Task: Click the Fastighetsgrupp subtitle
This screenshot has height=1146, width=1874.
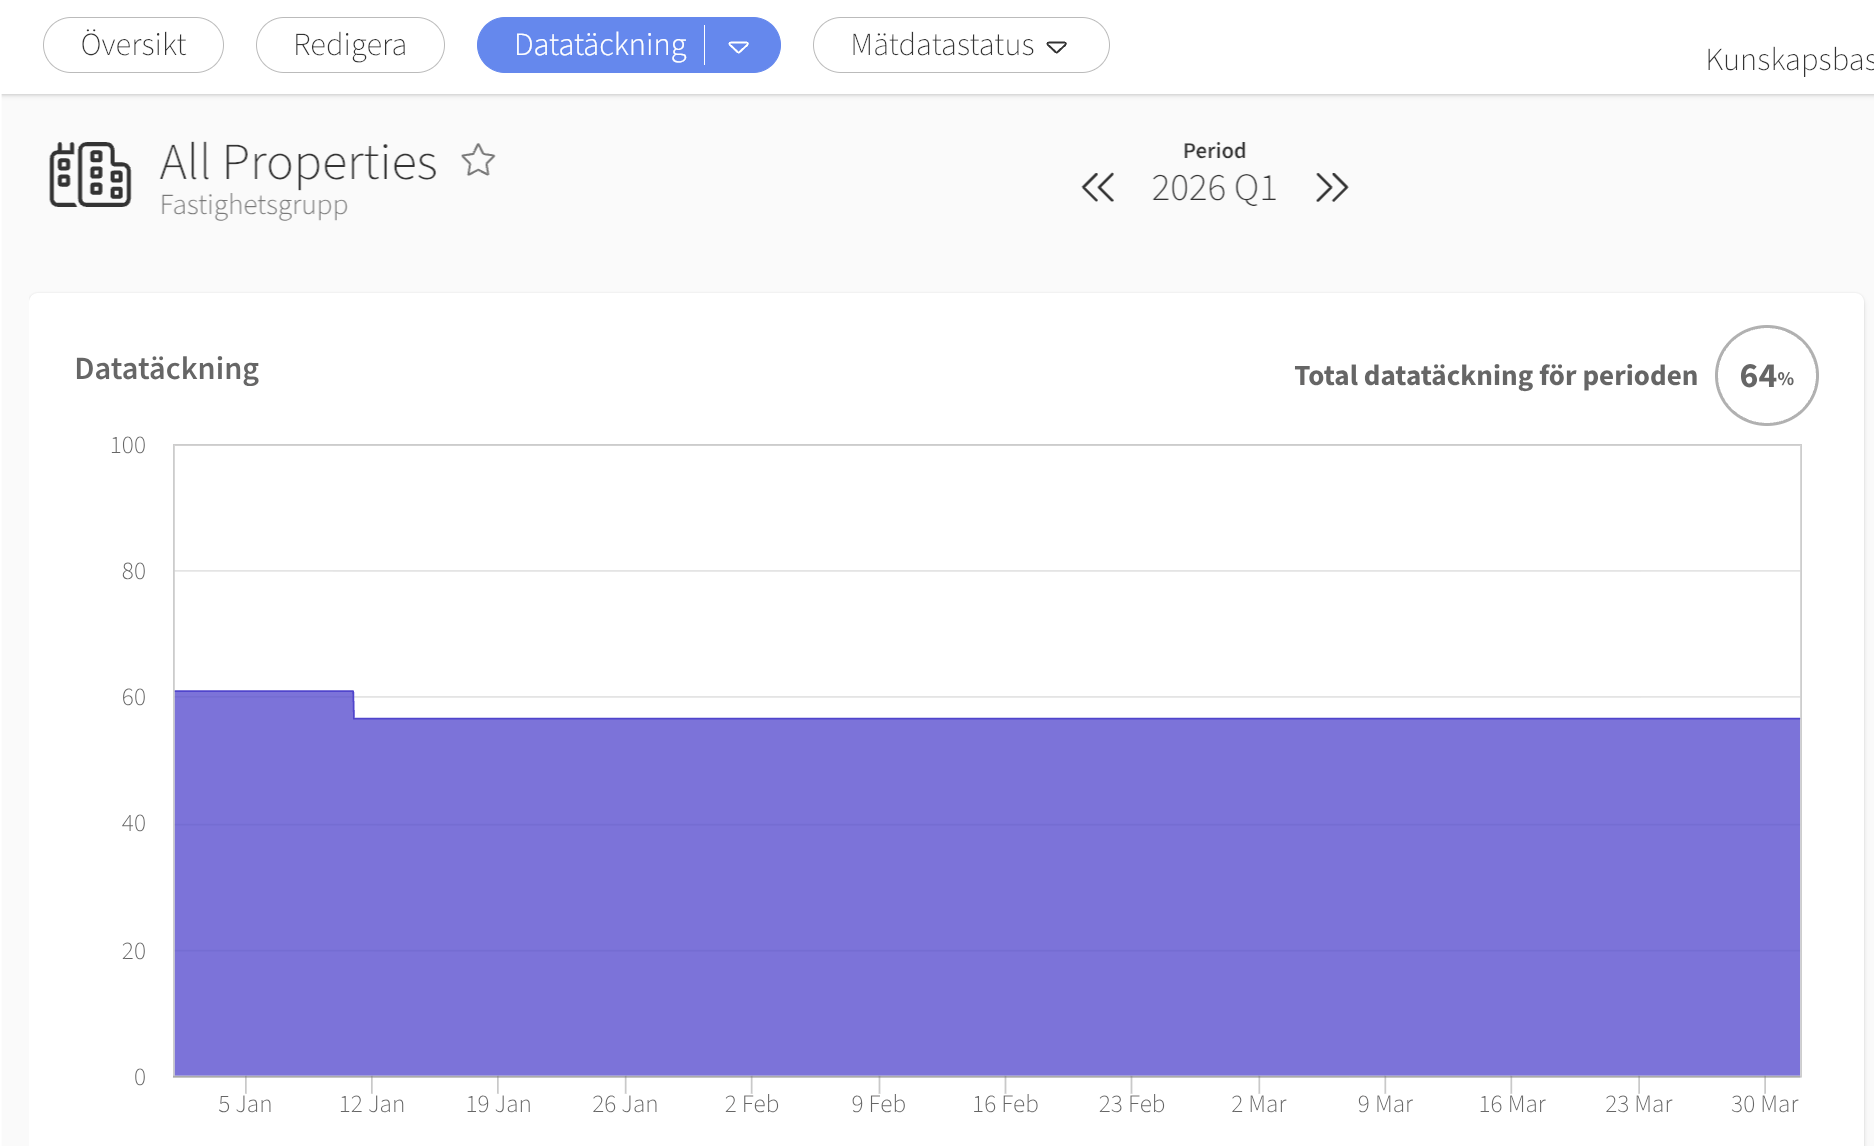Action: (x=254, y=205)
